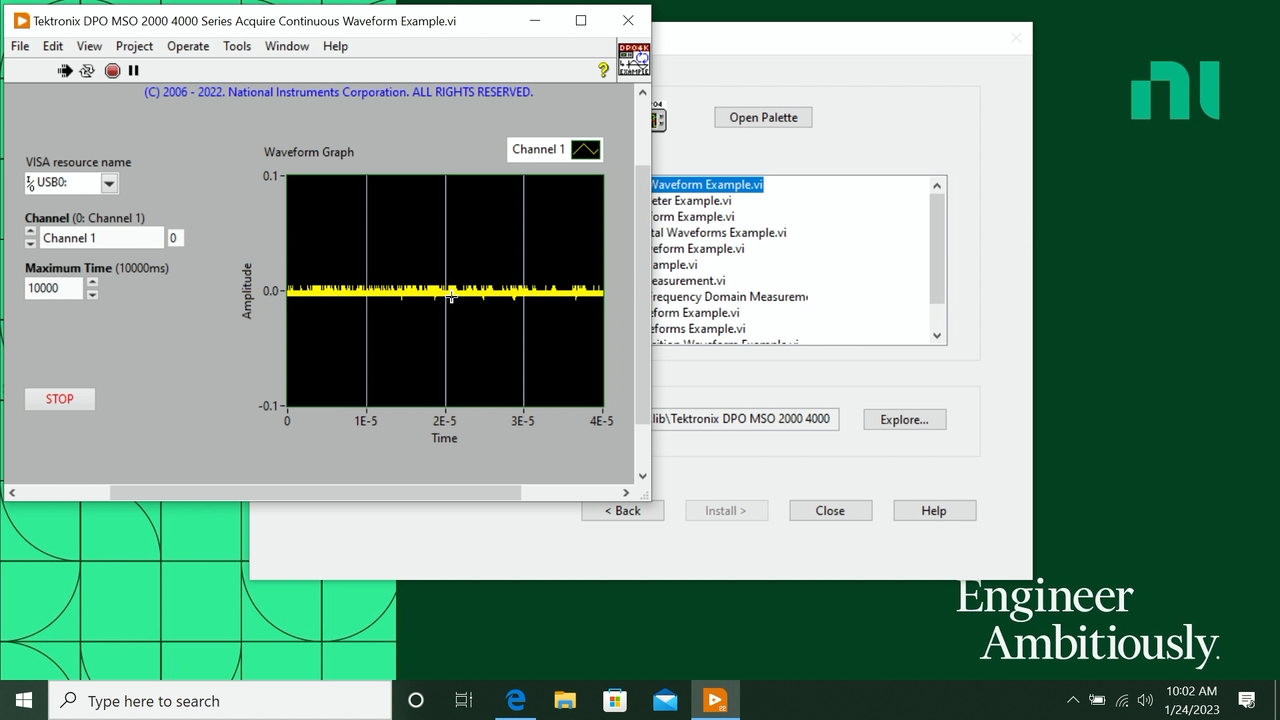The height and width of the screenshot is (720, 1280).
Task: Click the Run arrow toolbar icon
Action: click(x=65, y=70)
